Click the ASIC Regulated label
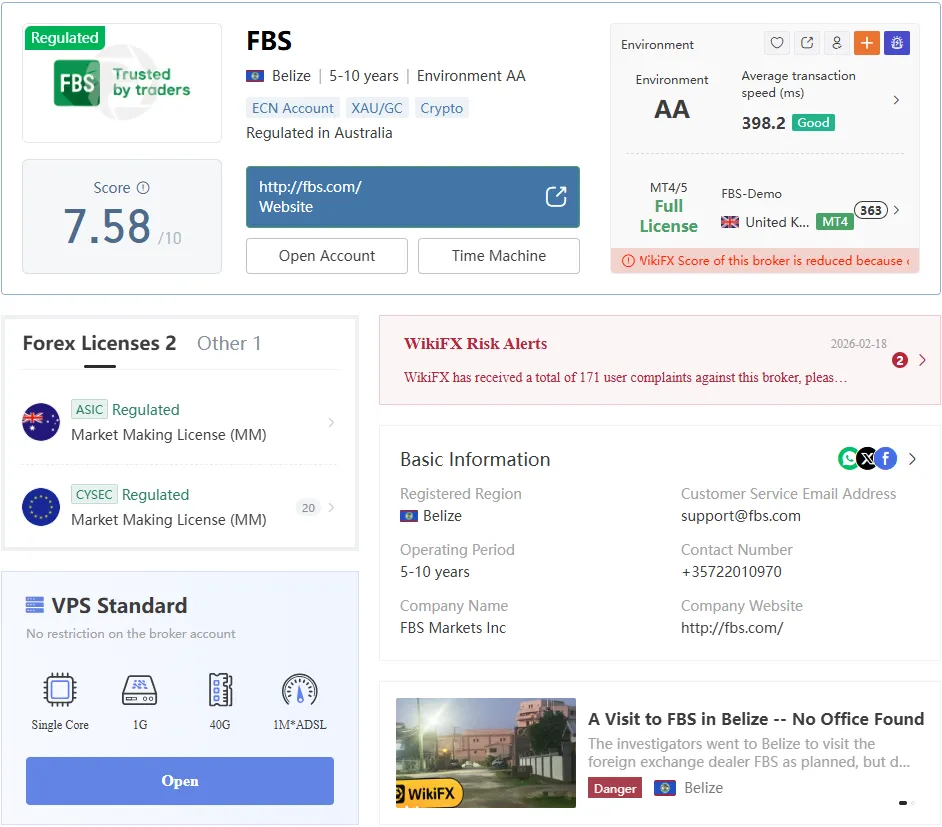942x827 pixels. tap(126, 410)
